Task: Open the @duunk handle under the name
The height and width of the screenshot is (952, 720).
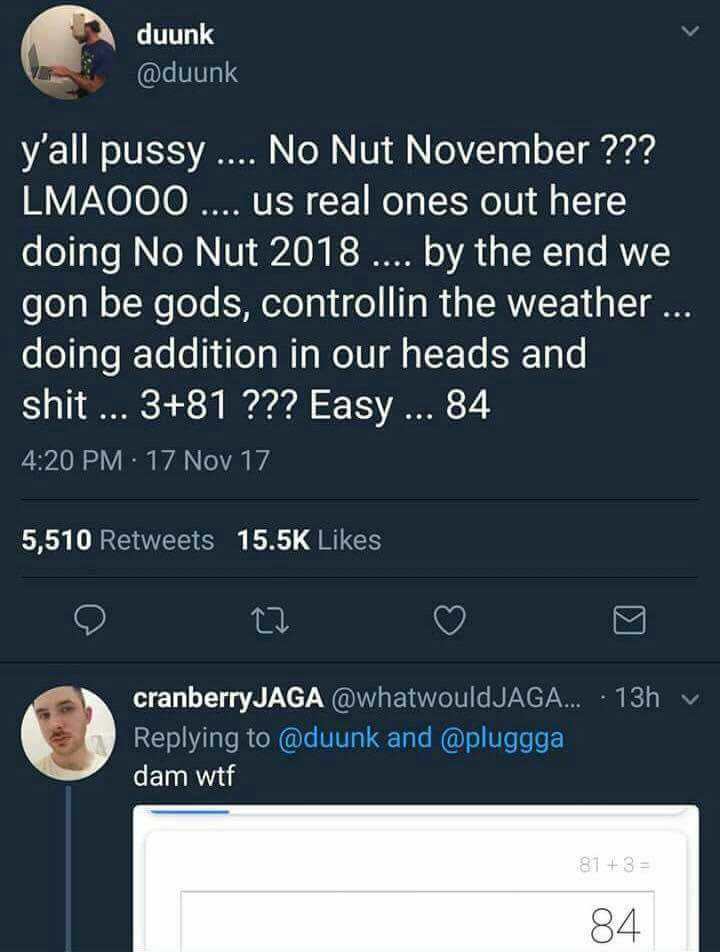Action: pyautogui.click(x=187, y=73)
